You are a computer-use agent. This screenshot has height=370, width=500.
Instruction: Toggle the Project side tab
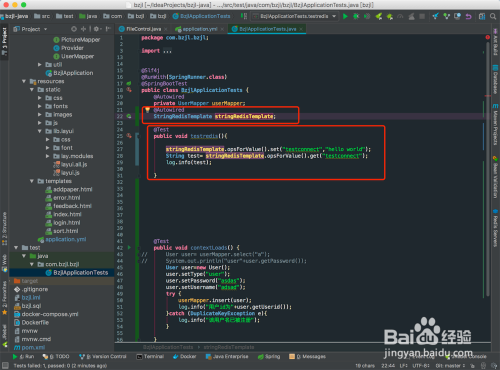click(x=4, y=42)
